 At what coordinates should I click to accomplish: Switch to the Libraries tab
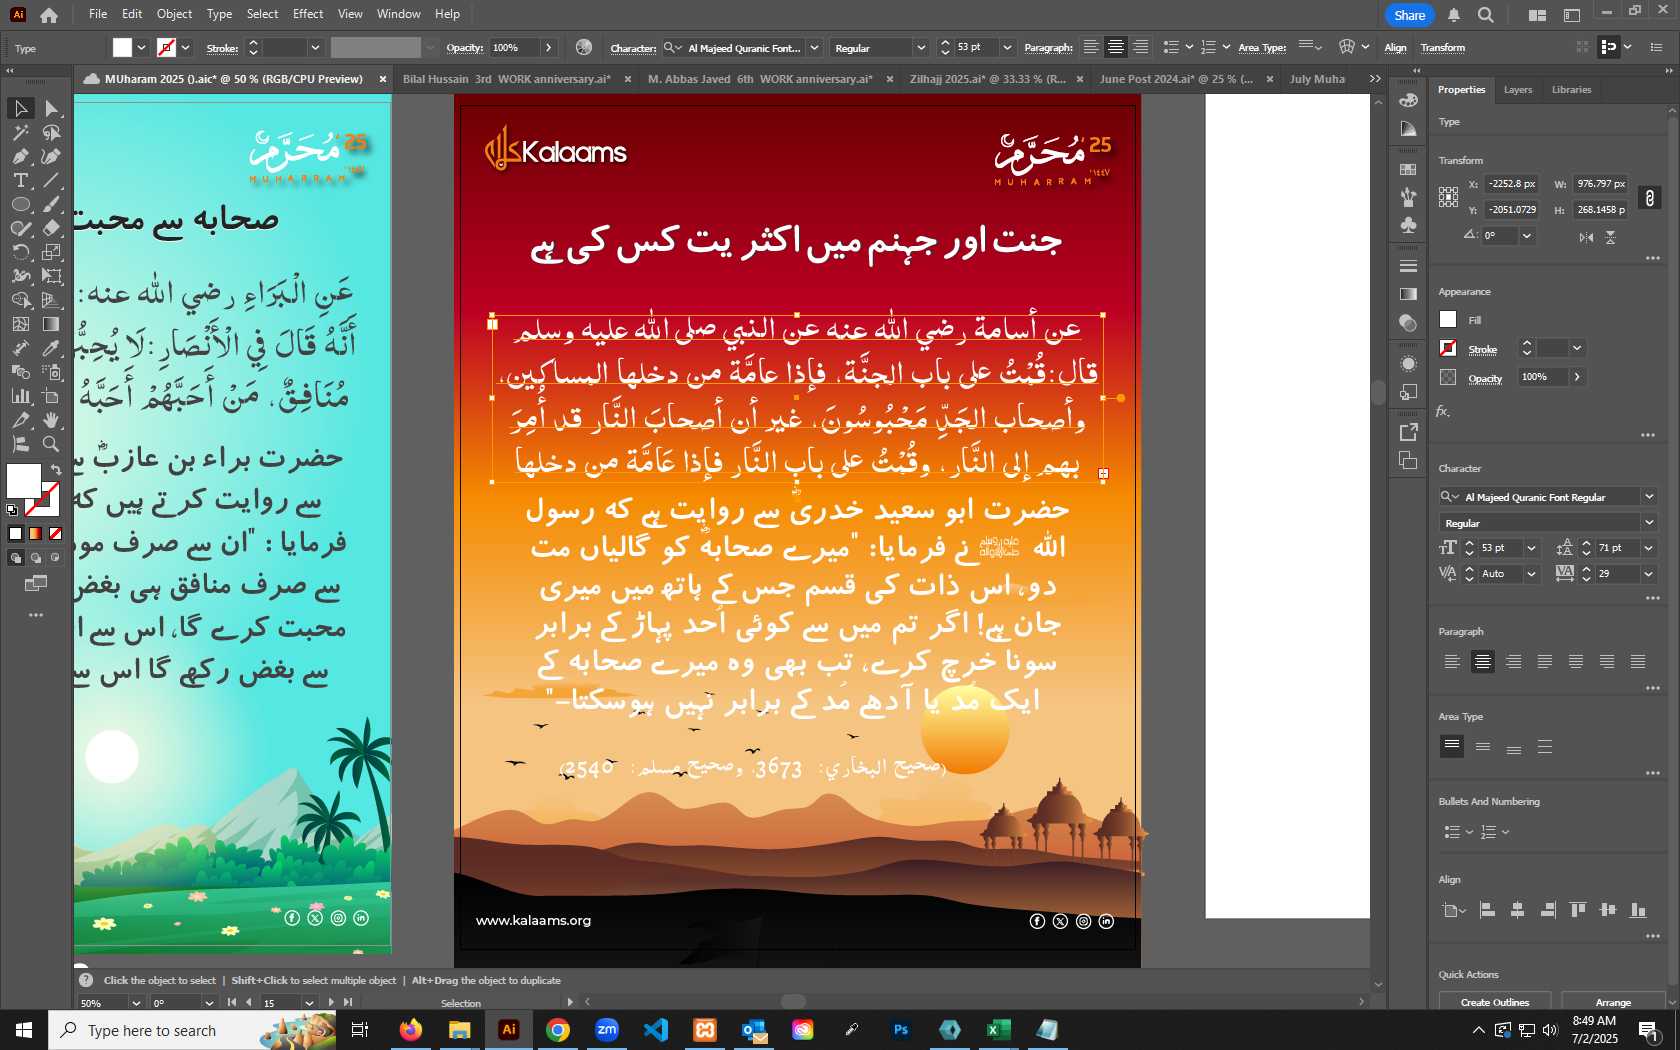(1571, 90)
